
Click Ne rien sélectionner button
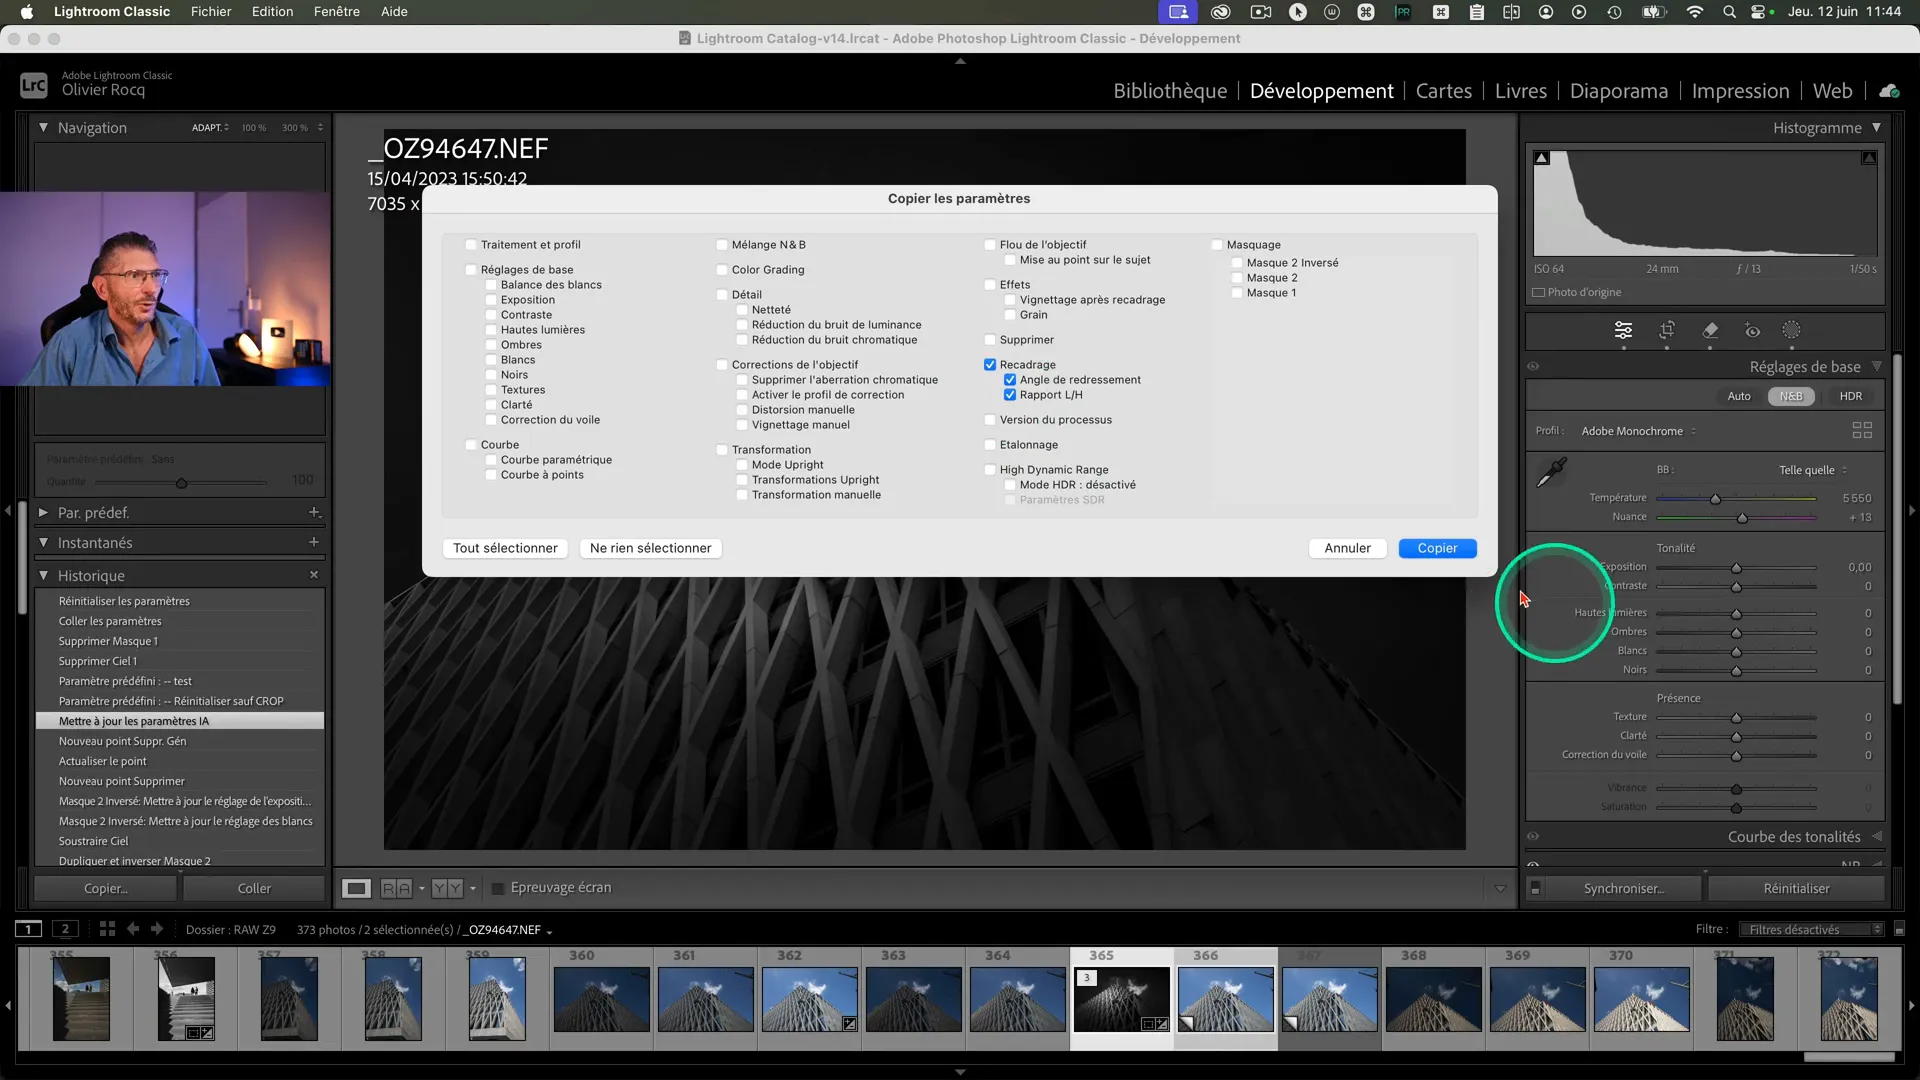(x=651, y=548)
